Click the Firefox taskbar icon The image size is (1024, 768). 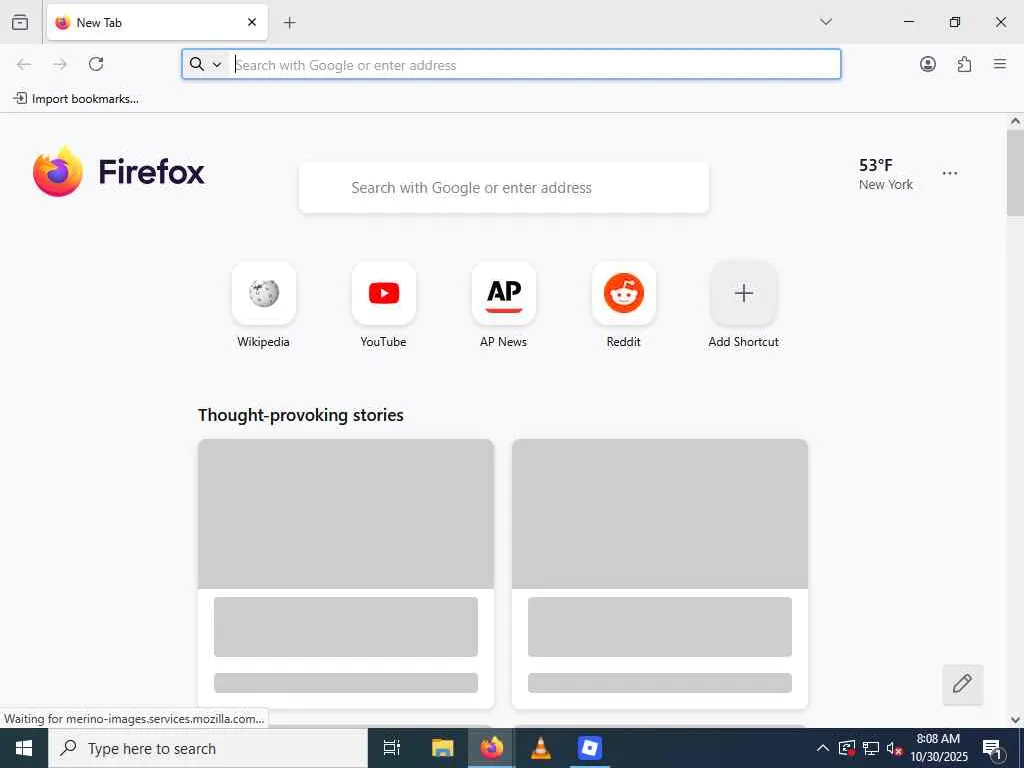click(x=492, y=748)
